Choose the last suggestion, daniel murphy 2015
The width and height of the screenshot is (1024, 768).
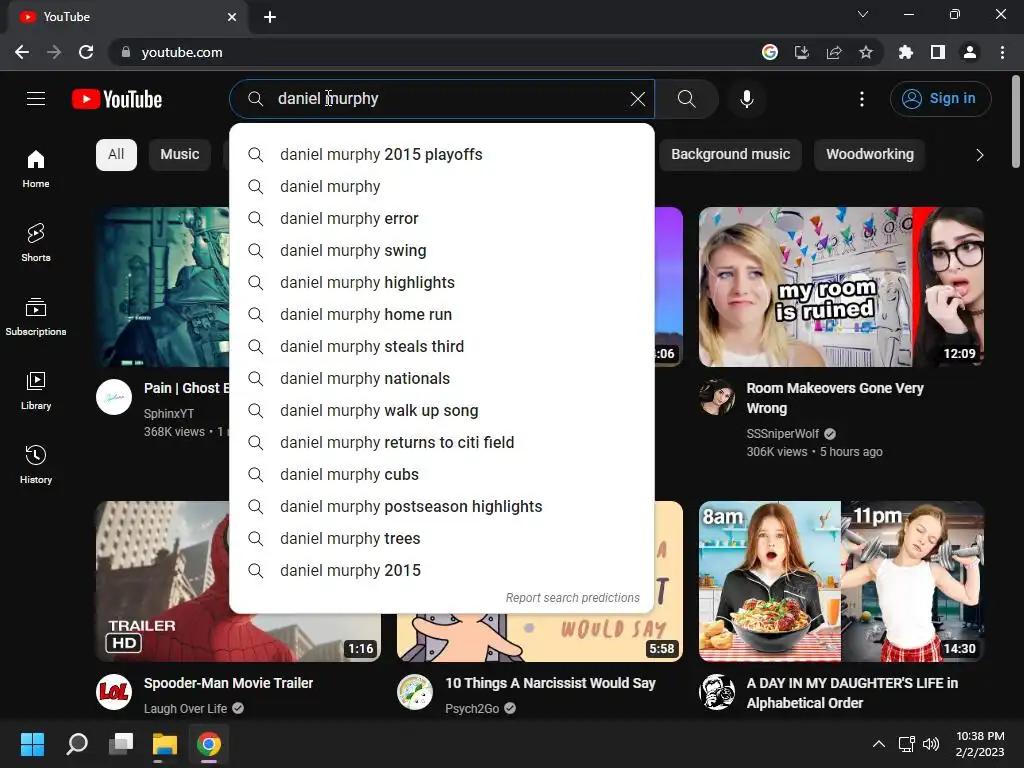442,571
